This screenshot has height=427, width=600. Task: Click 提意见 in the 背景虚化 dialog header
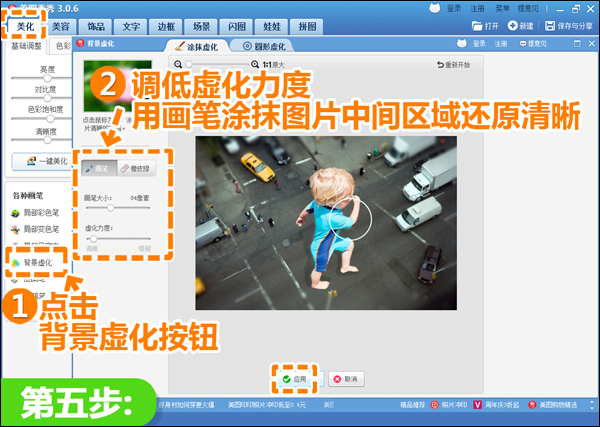533,44
